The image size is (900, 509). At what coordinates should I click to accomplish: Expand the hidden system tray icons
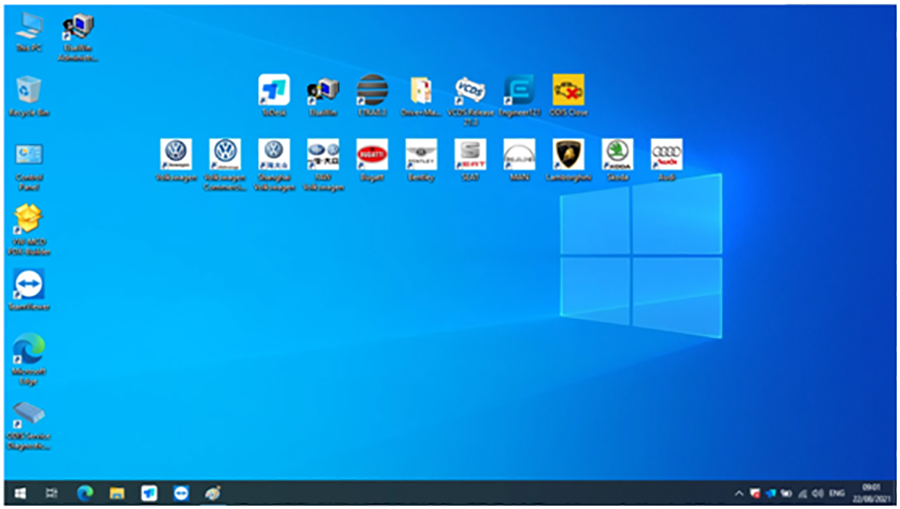(739, 494)
